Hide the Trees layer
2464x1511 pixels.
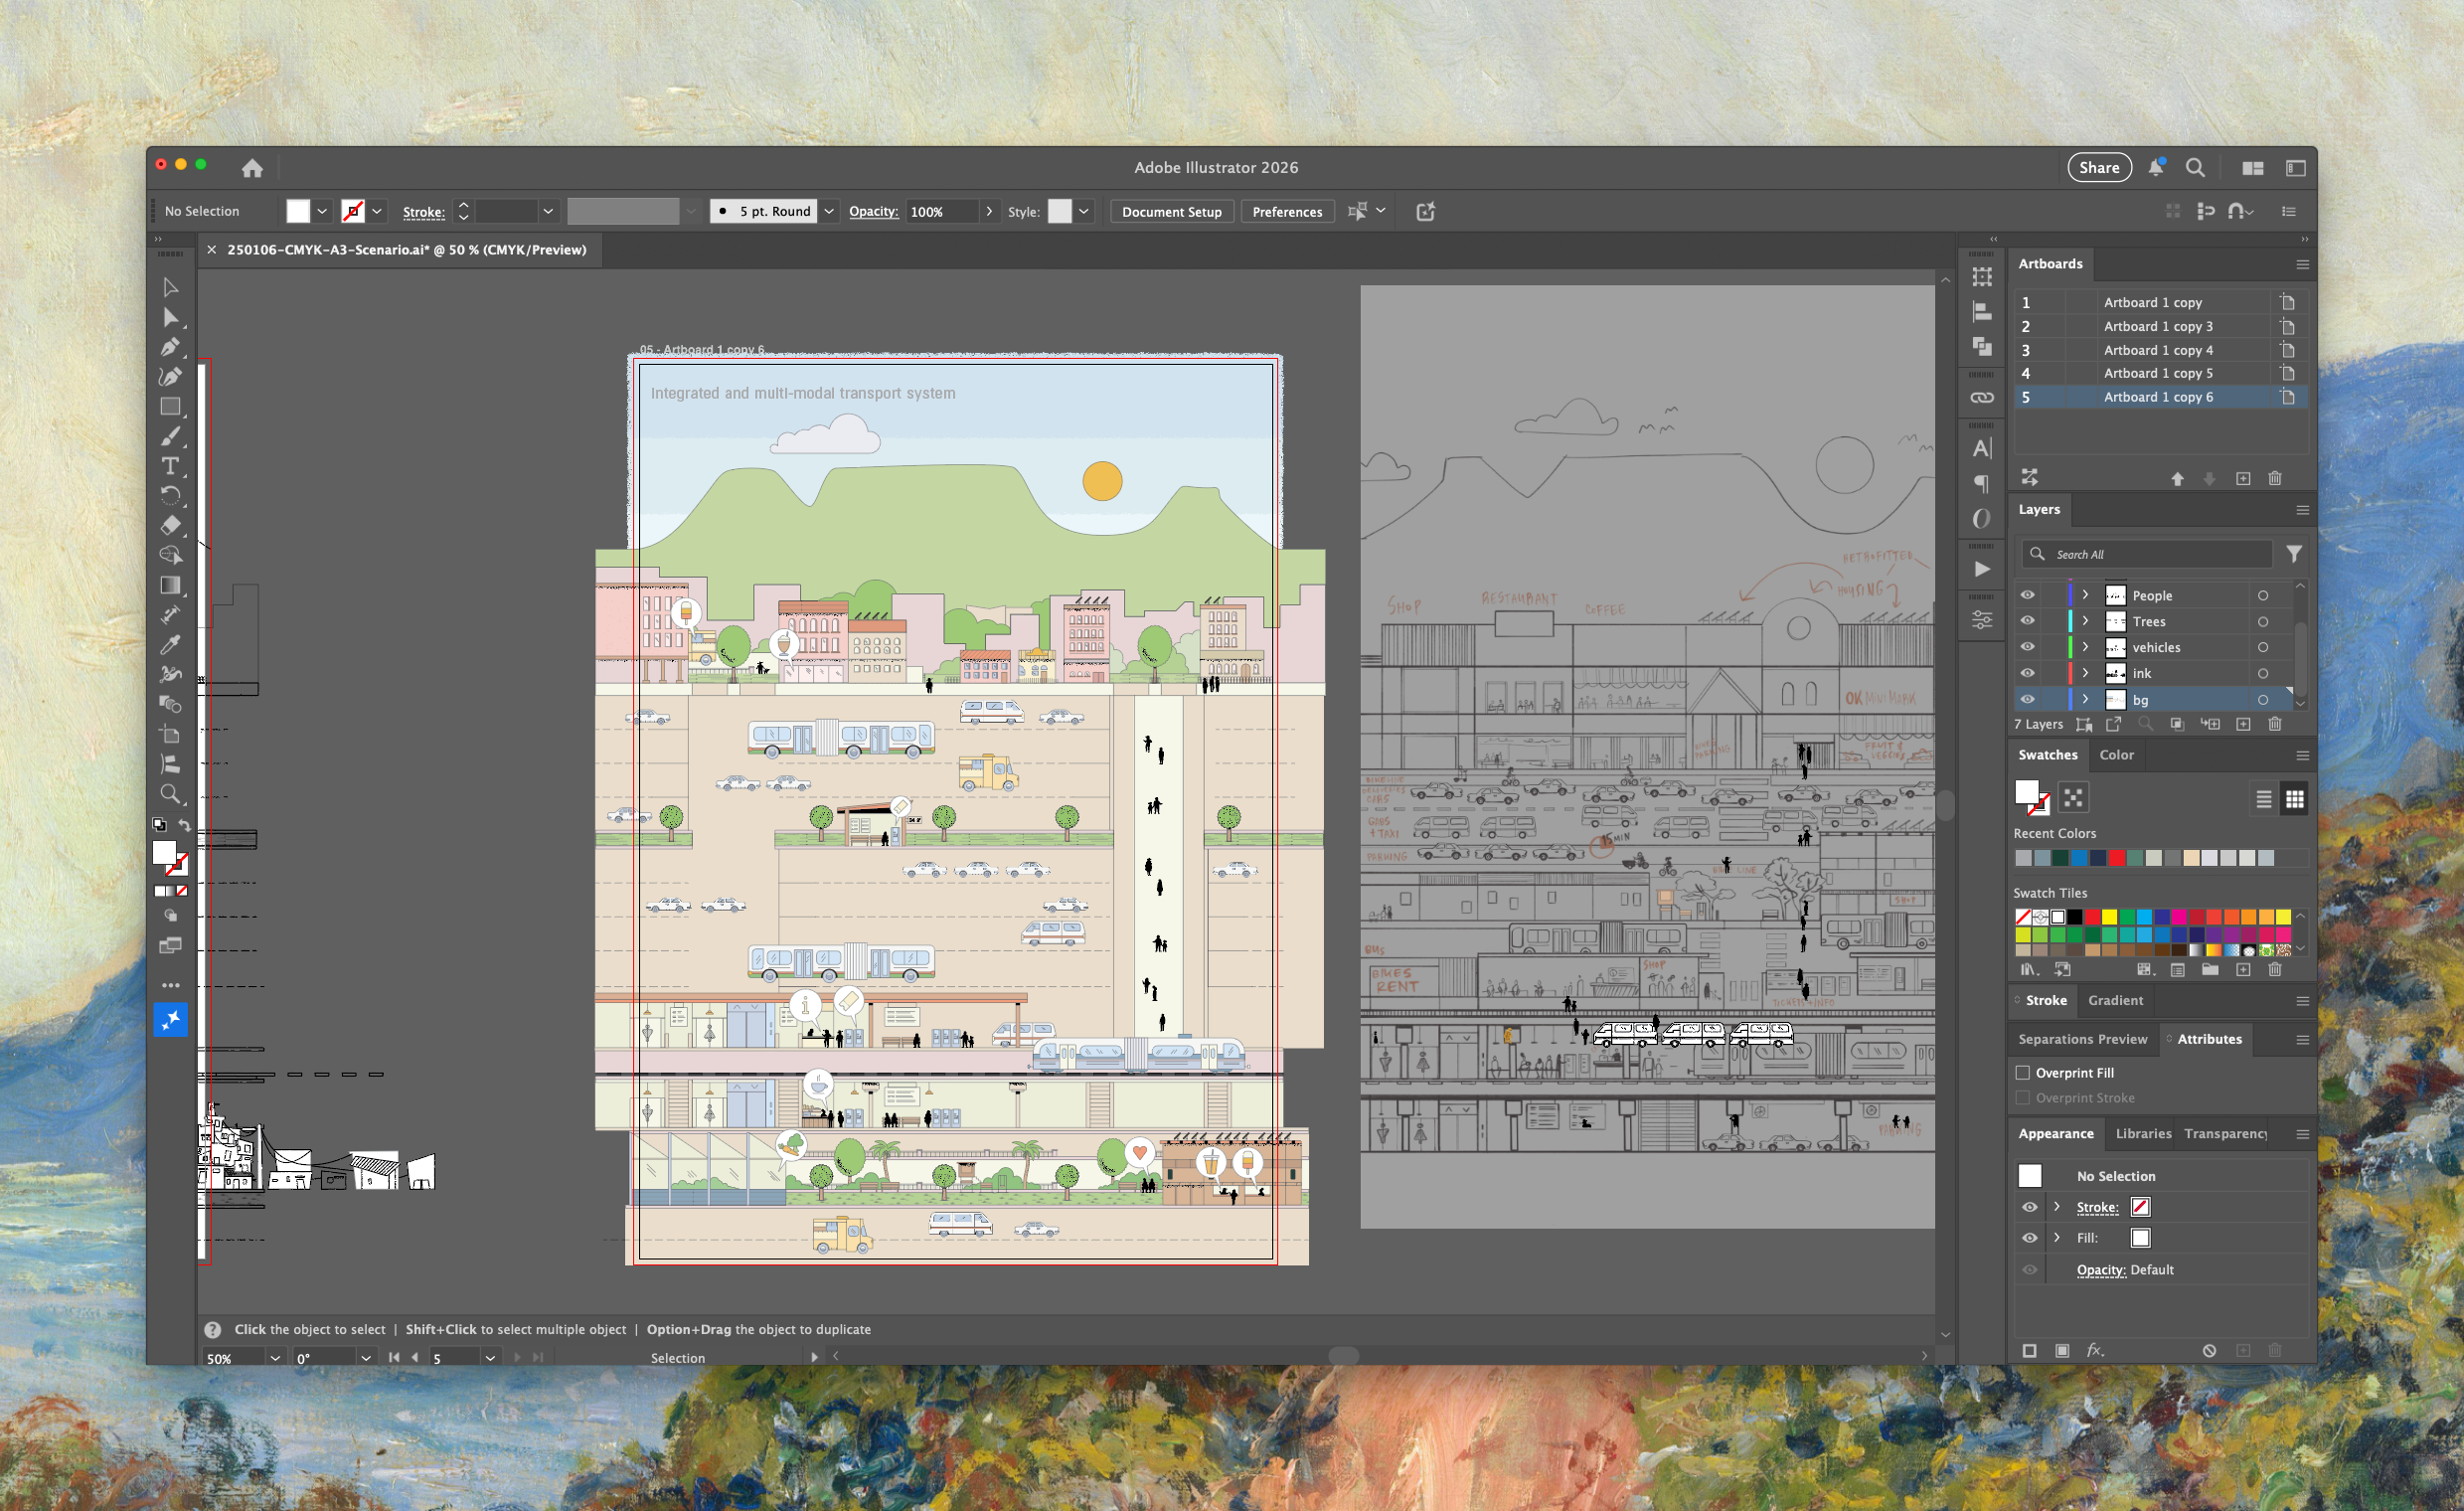(x=2027, y=621)
